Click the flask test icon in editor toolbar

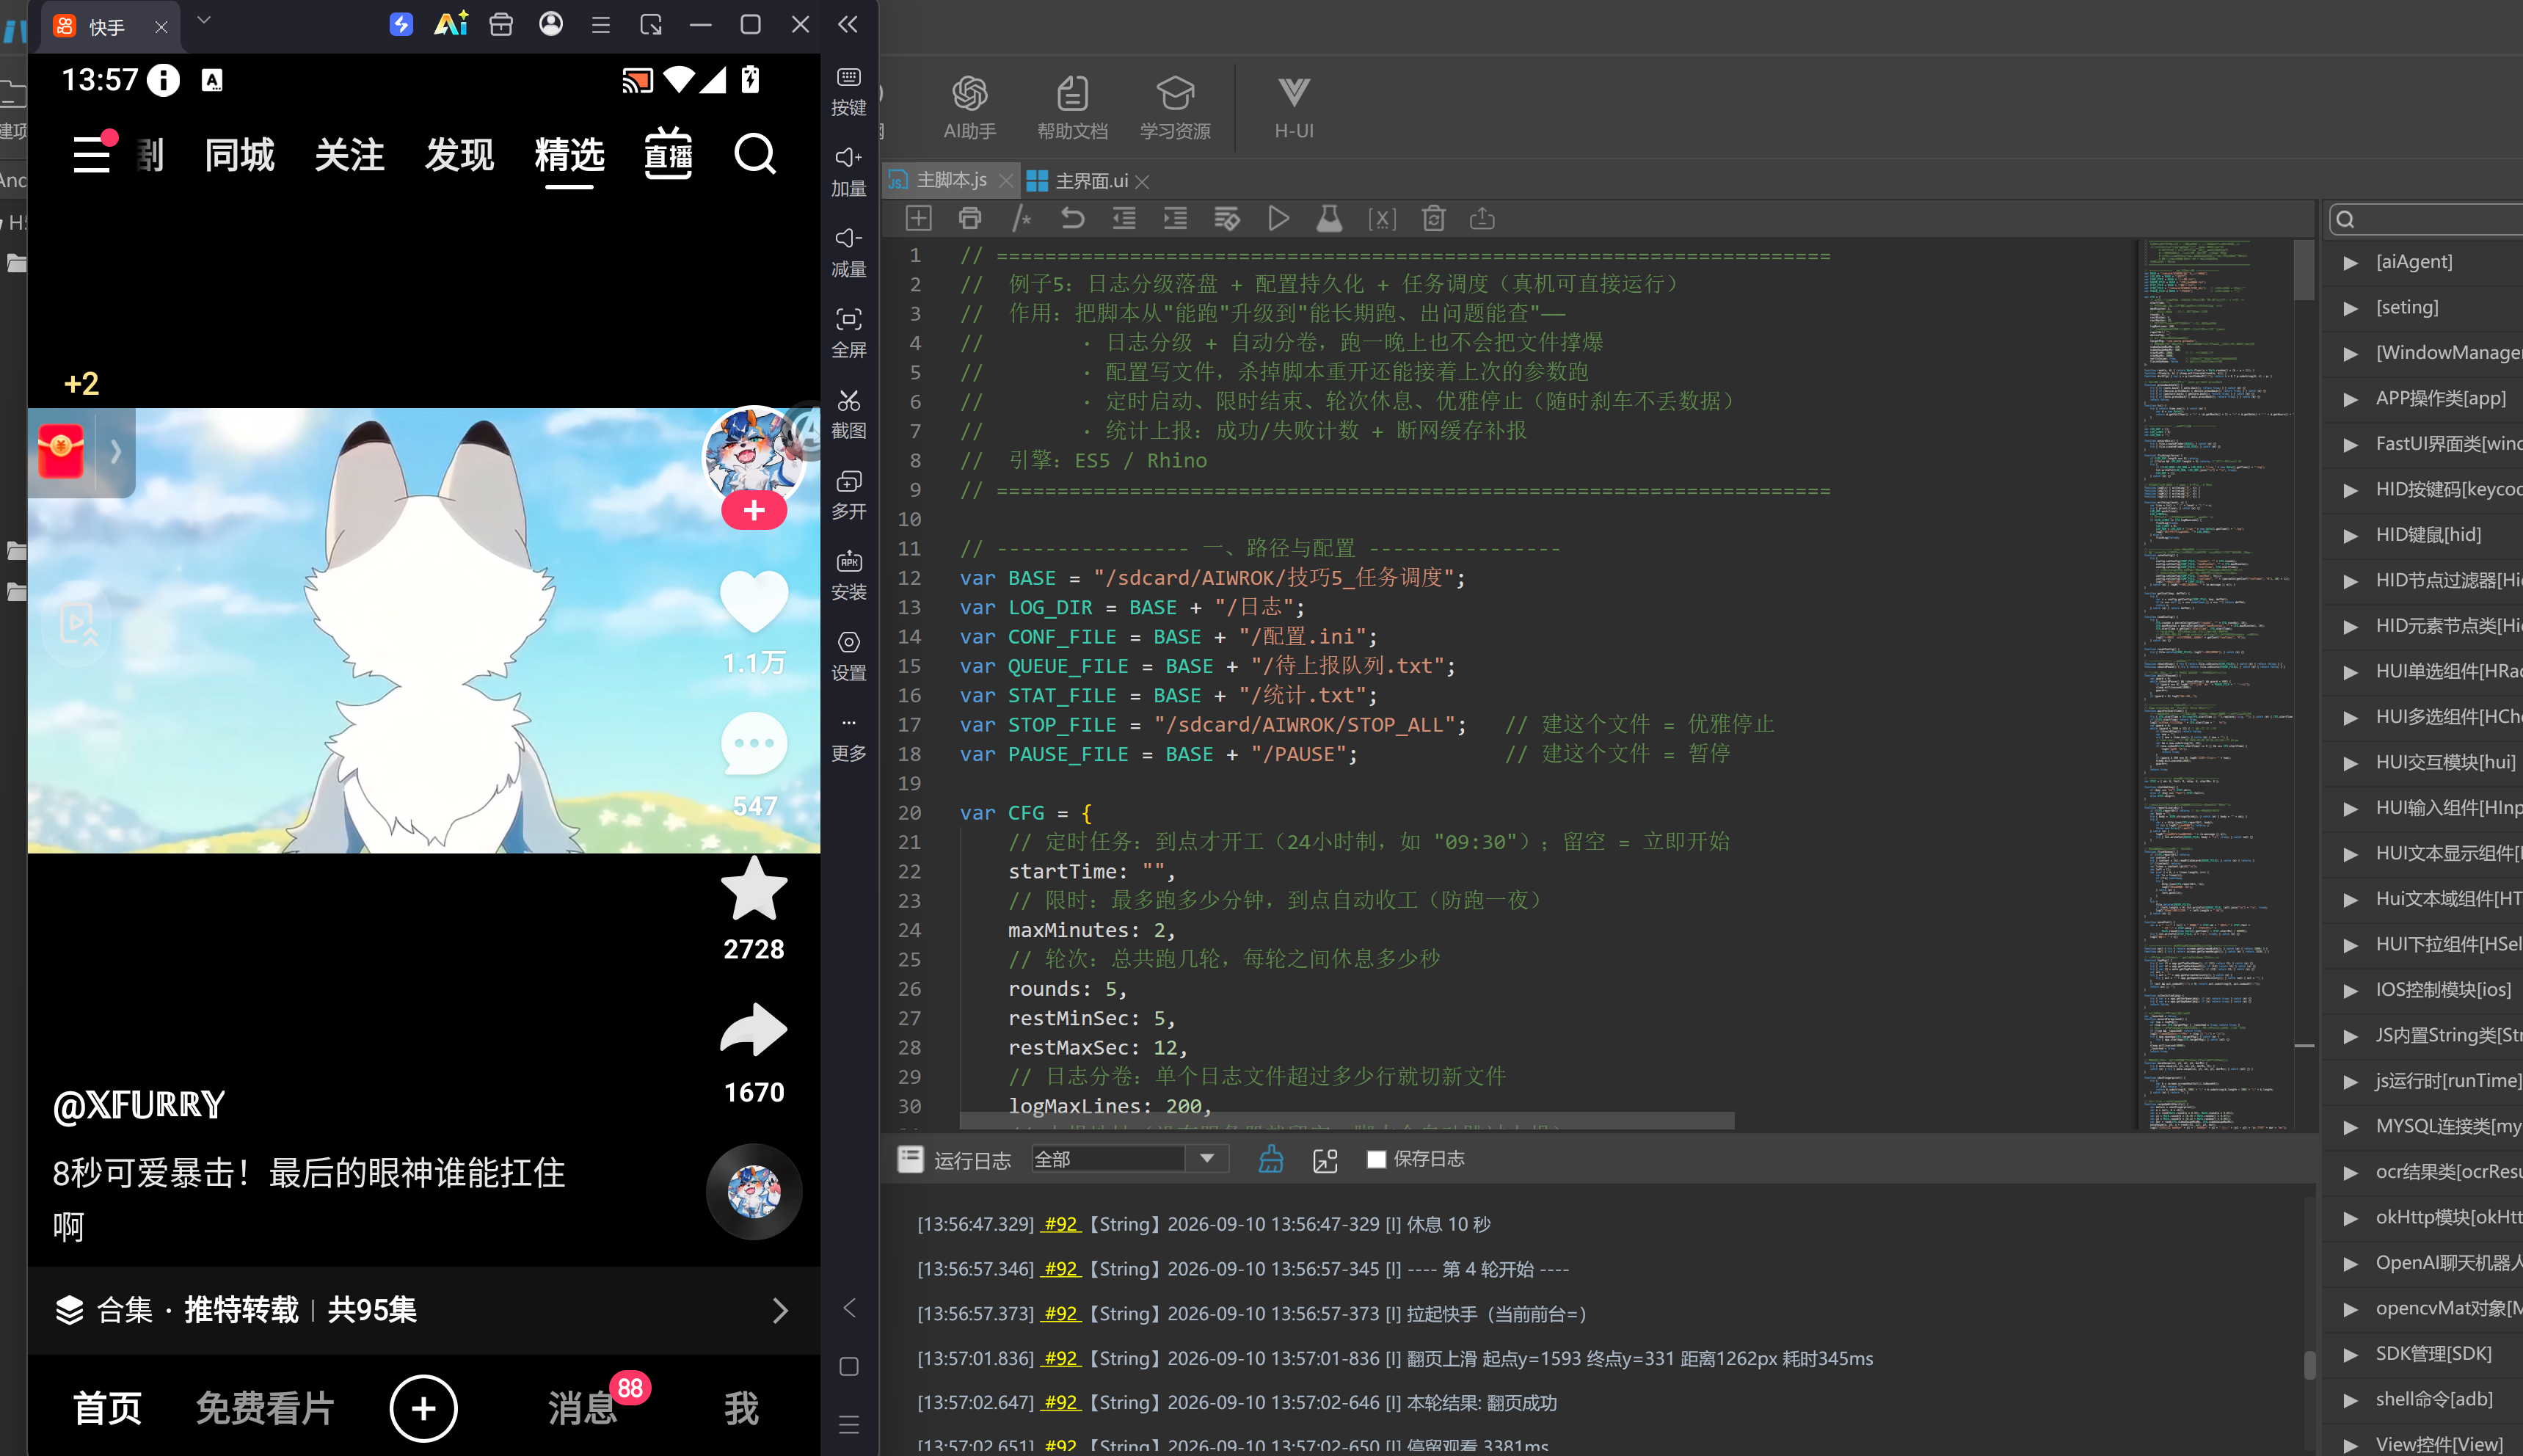(x=1329, y=219)
